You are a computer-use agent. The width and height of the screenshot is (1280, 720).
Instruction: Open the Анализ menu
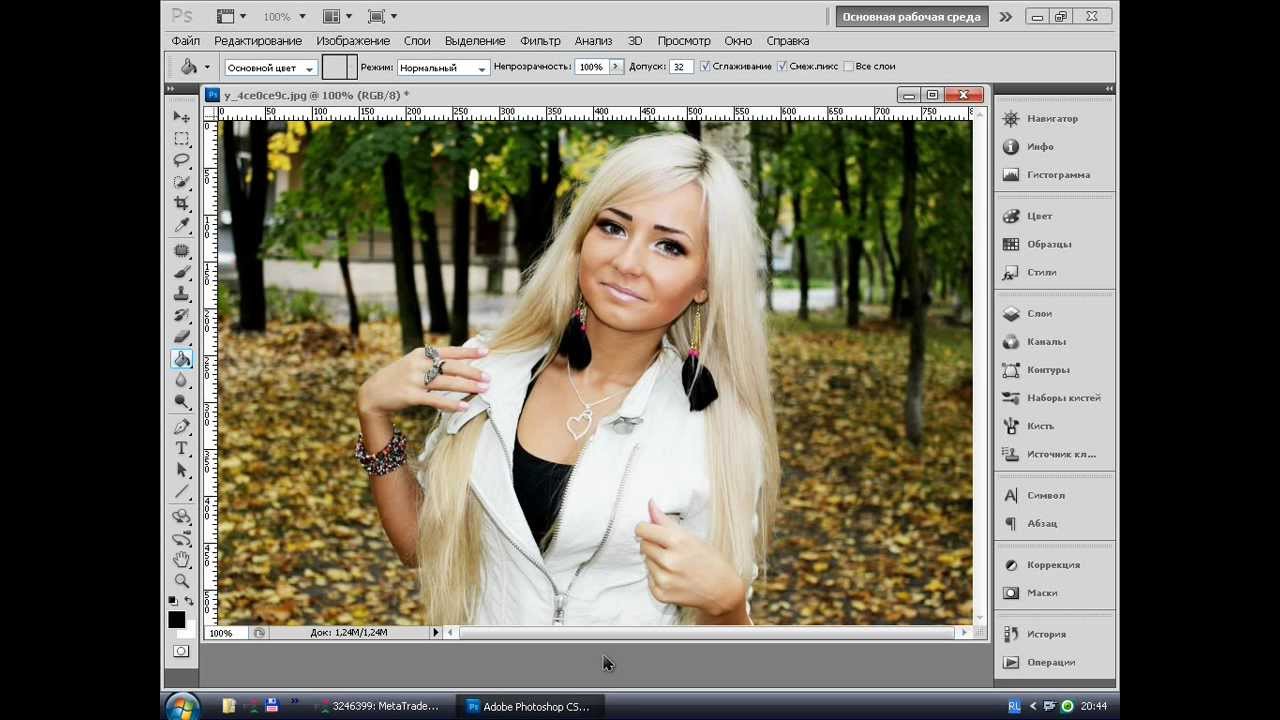pyautogui.click(x=593, y=41)
